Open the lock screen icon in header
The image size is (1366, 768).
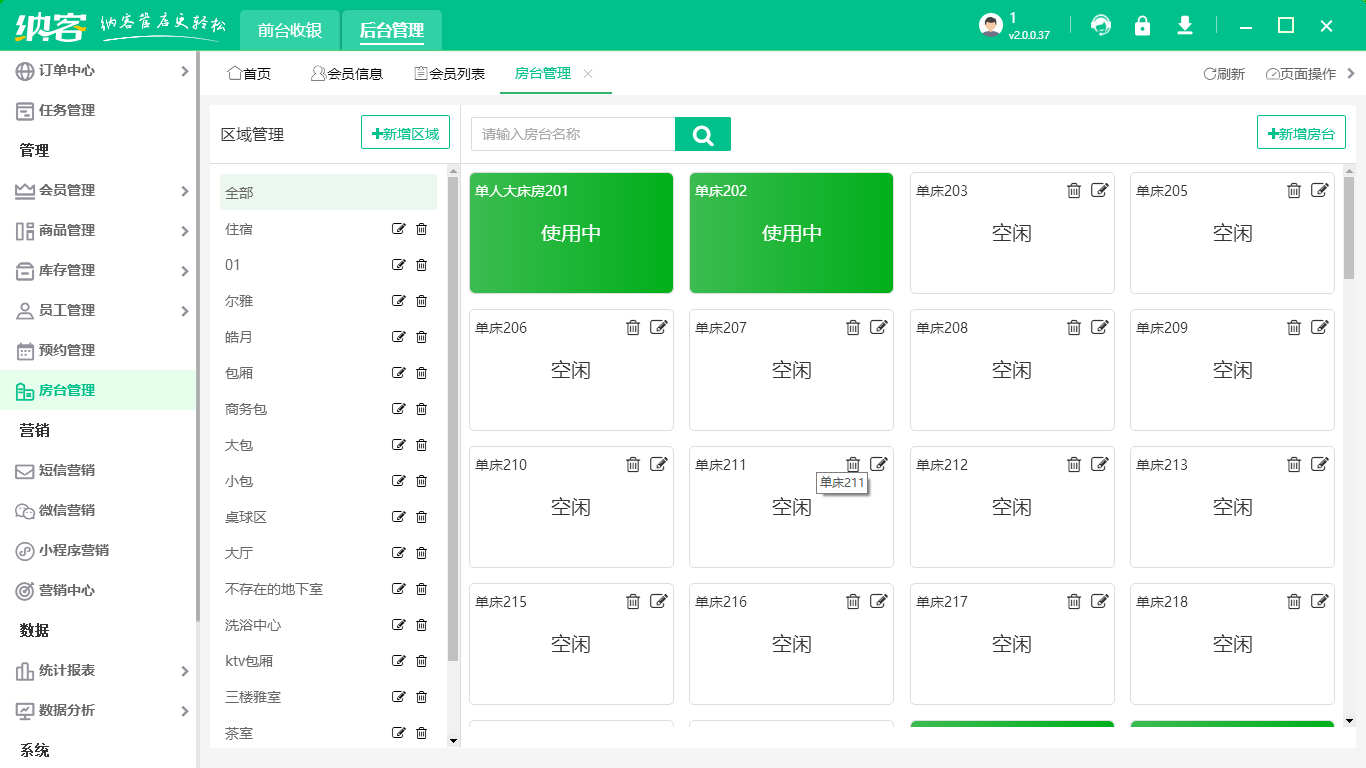1142,26
